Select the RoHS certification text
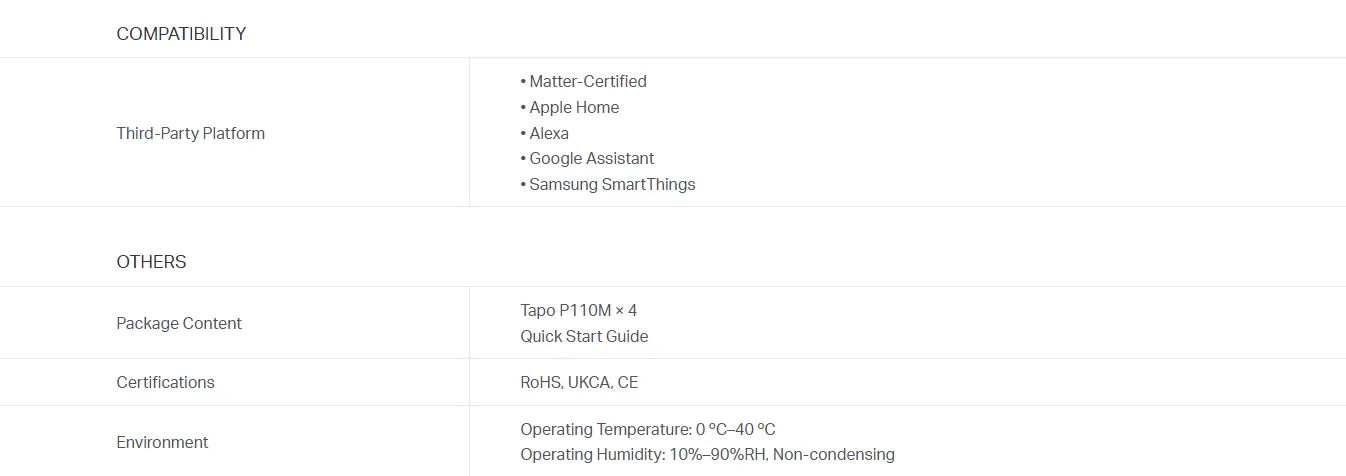The width and height of the screenshot is (1346, 476). click(540, 382)
